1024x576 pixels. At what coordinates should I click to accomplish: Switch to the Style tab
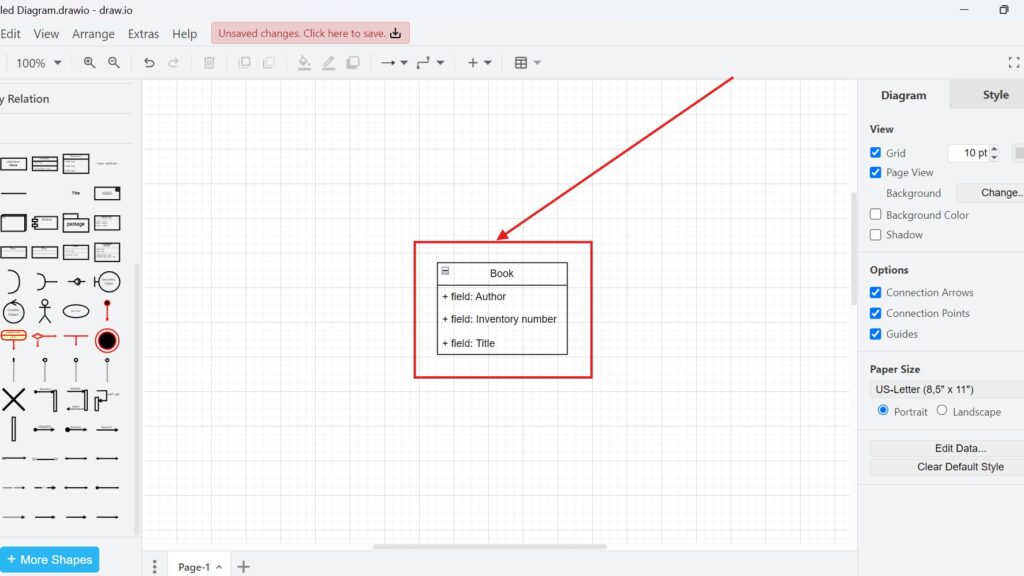tap(998, 94)
